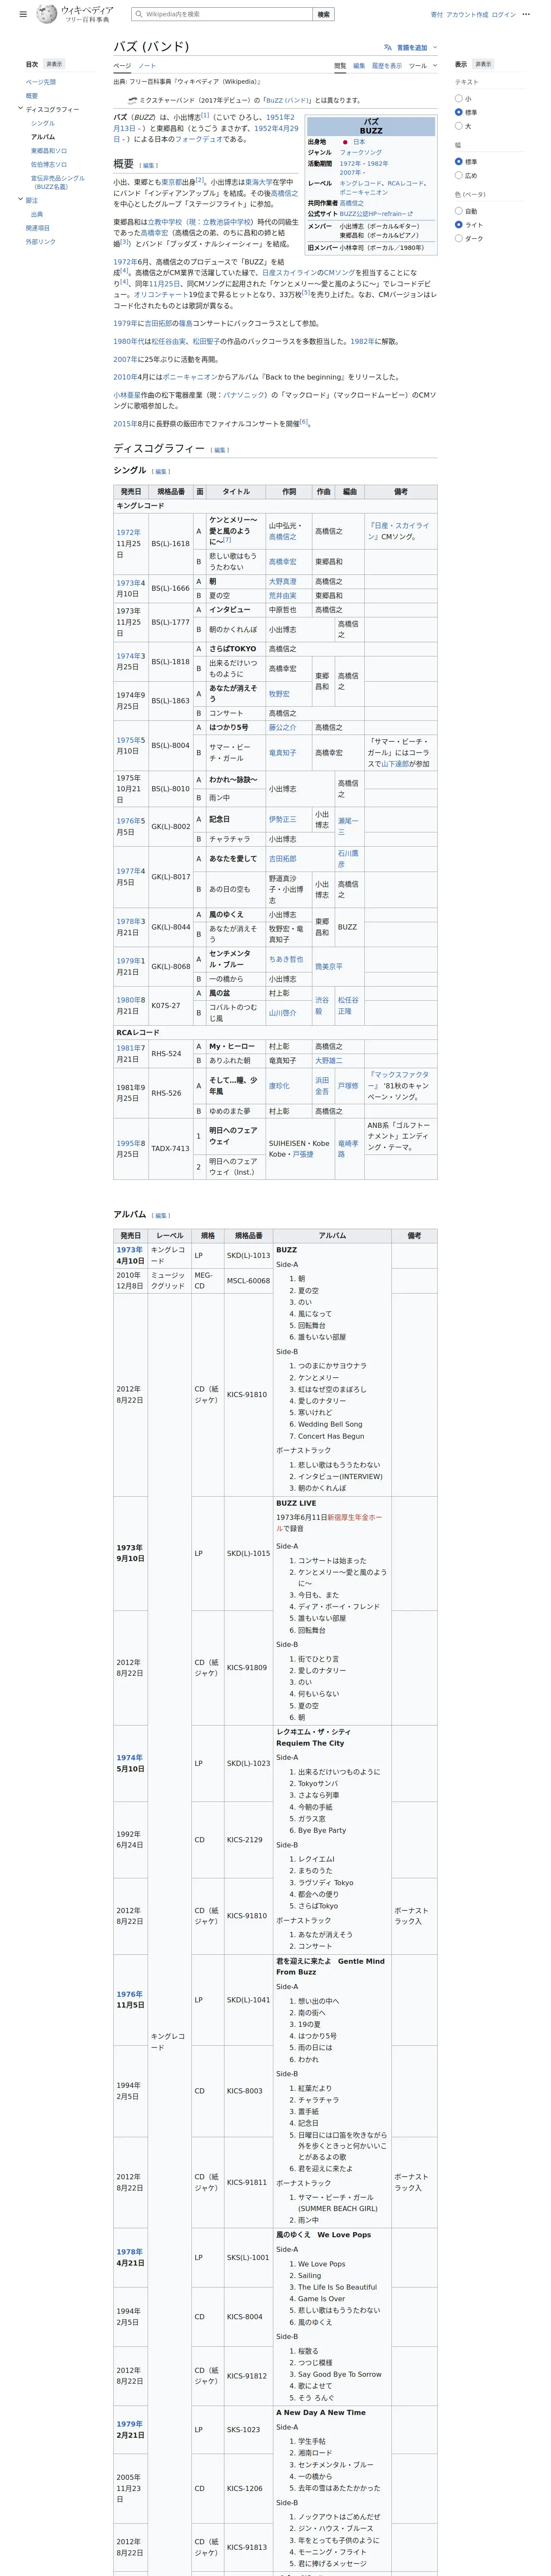Jump to 宣伝非売品シングル in contents
Image resolution: width=551 pixels, height=2576 pixels.
(58, 182)
